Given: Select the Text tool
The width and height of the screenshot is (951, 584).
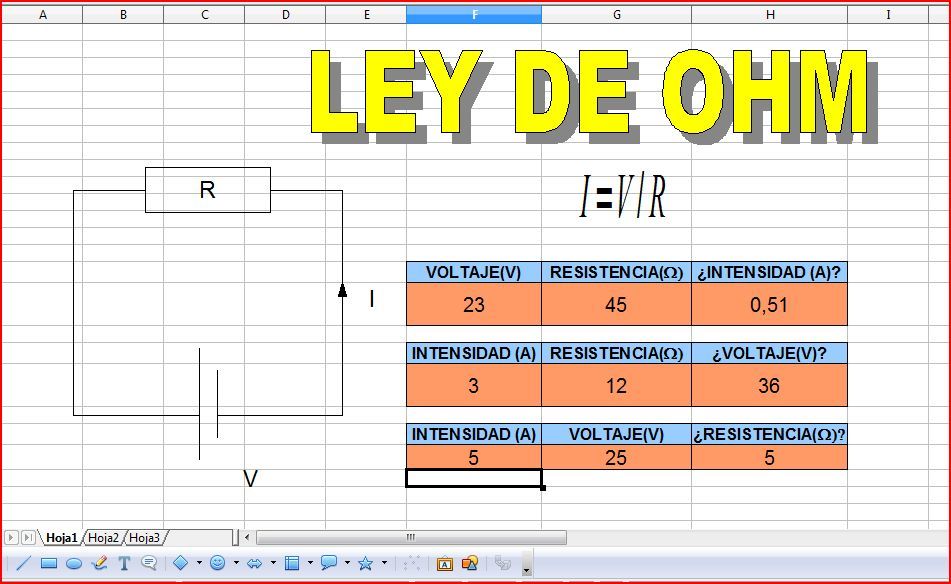Looking at the screenshot, I should (x=124, y=563).
